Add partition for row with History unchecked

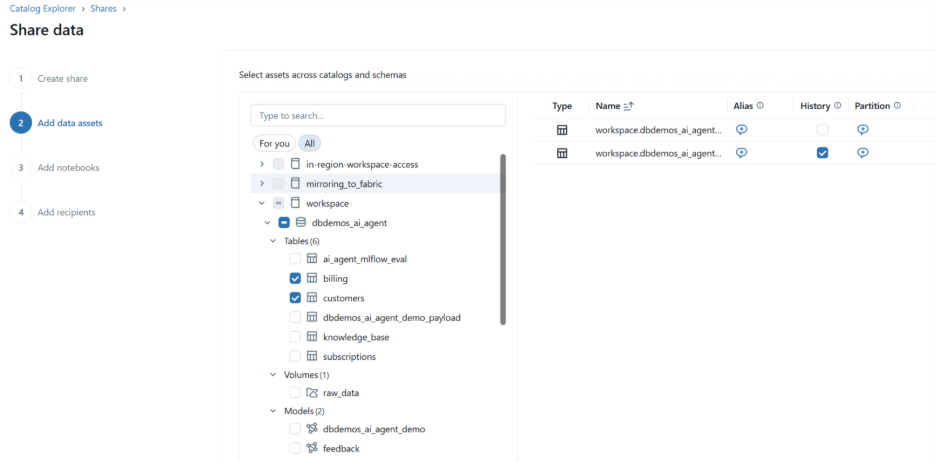[863, 130]
